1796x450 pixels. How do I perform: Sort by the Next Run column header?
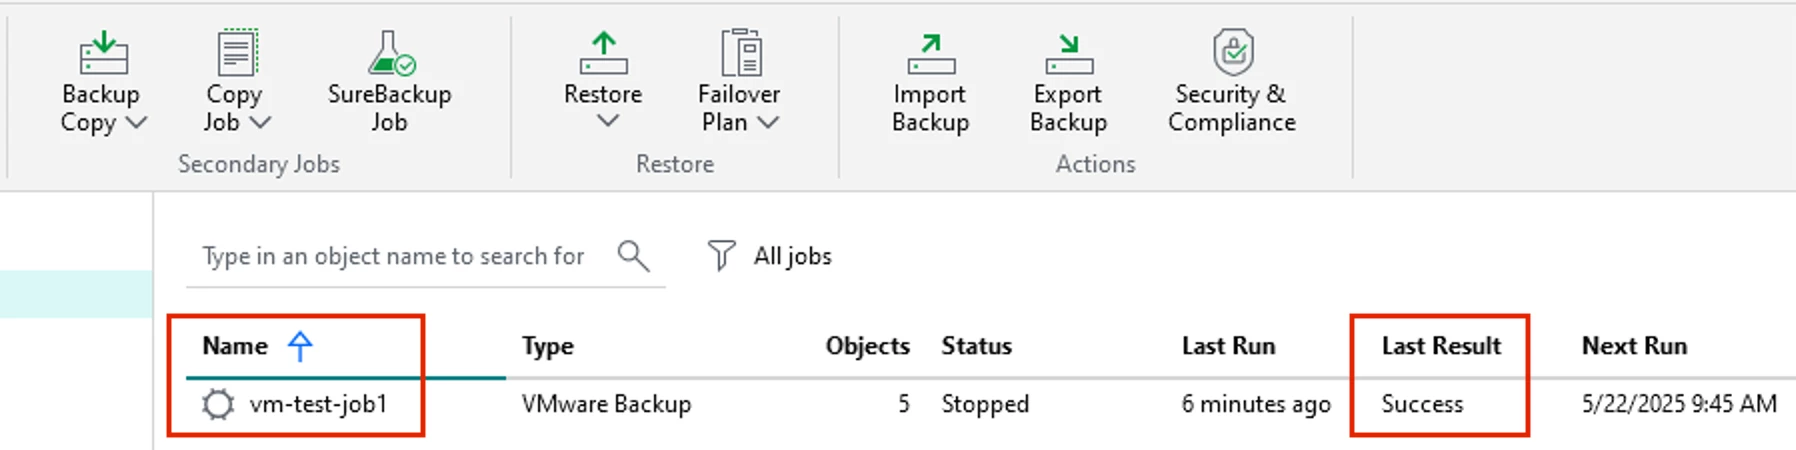(x=1634, y=346)
